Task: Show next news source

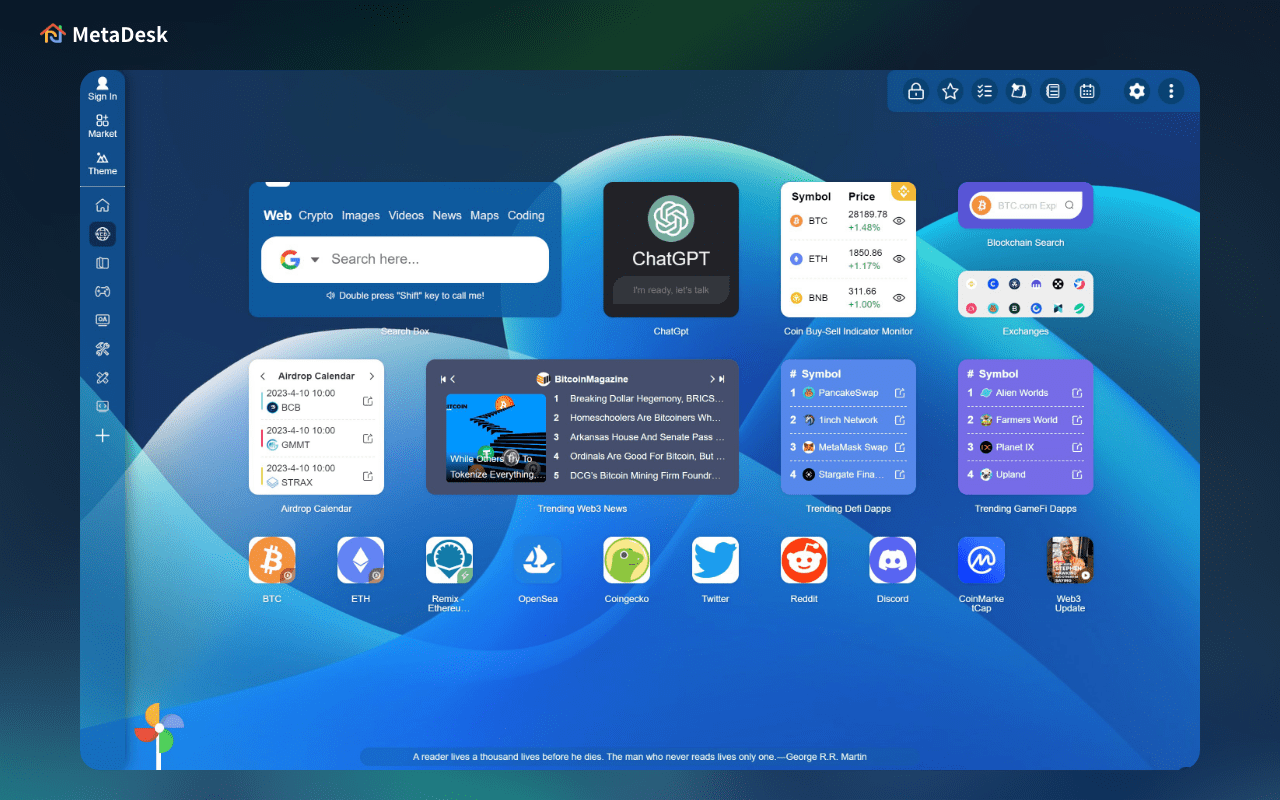Action: click(x=712, y=379)
